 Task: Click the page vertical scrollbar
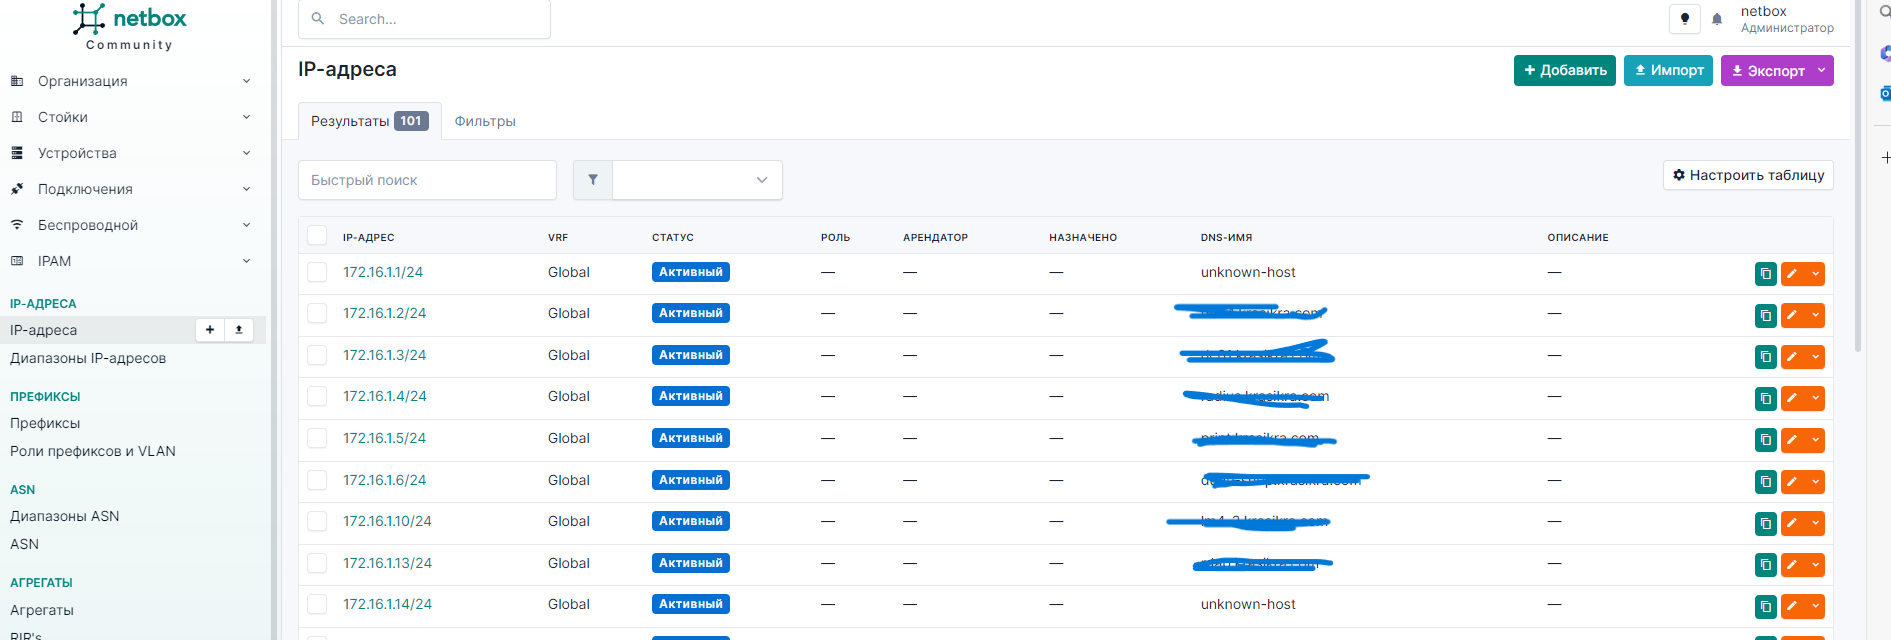click(x=1858, y=200)
